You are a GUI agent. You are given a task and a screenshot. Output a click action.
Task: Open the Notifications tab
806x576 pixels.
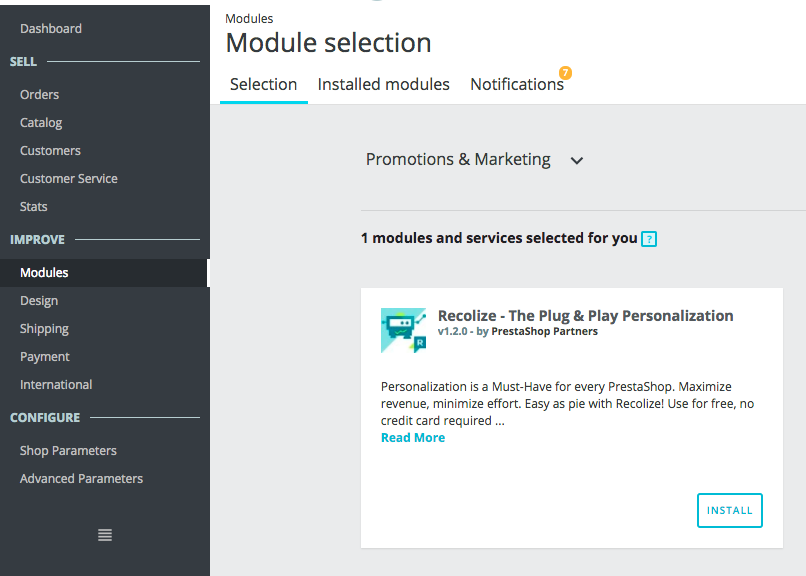click(x=517, y=84)
